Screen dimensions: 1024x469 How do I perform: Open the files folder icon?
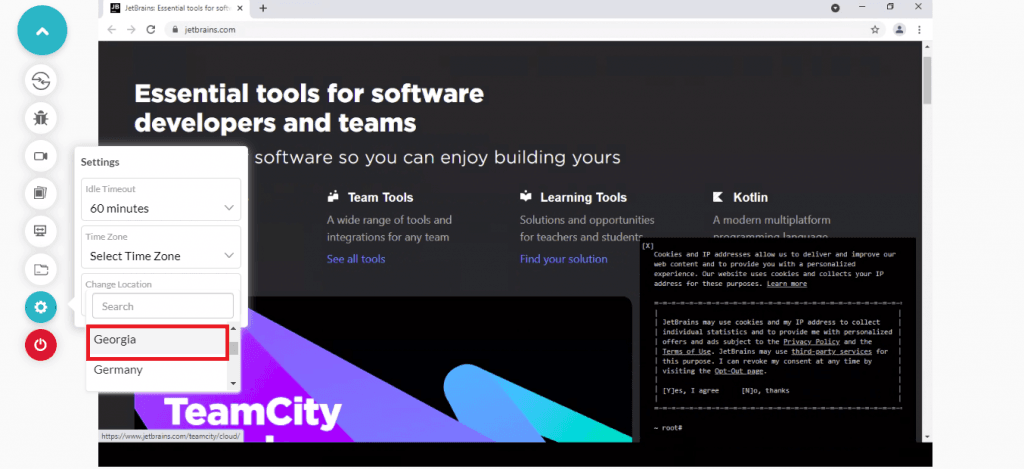[40, 269]
